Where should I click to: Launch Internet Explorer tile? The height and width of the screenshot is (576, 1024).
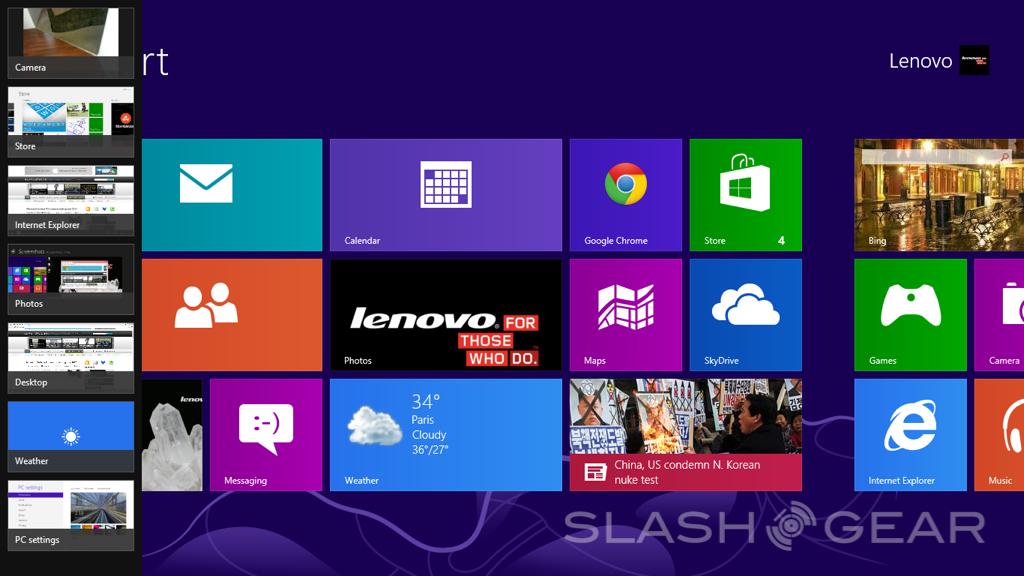click(910, 434)
